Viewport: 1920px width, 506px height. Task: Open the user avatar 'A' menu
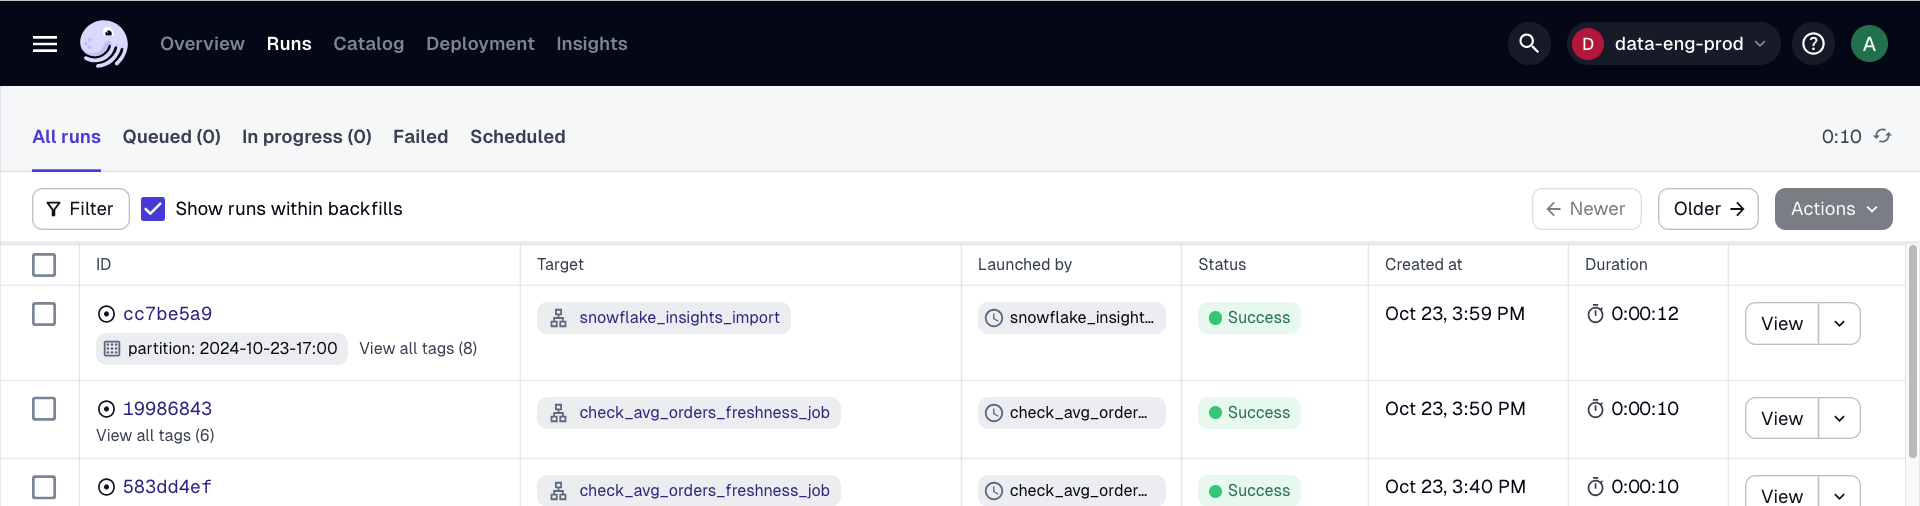click(1868, 44)
